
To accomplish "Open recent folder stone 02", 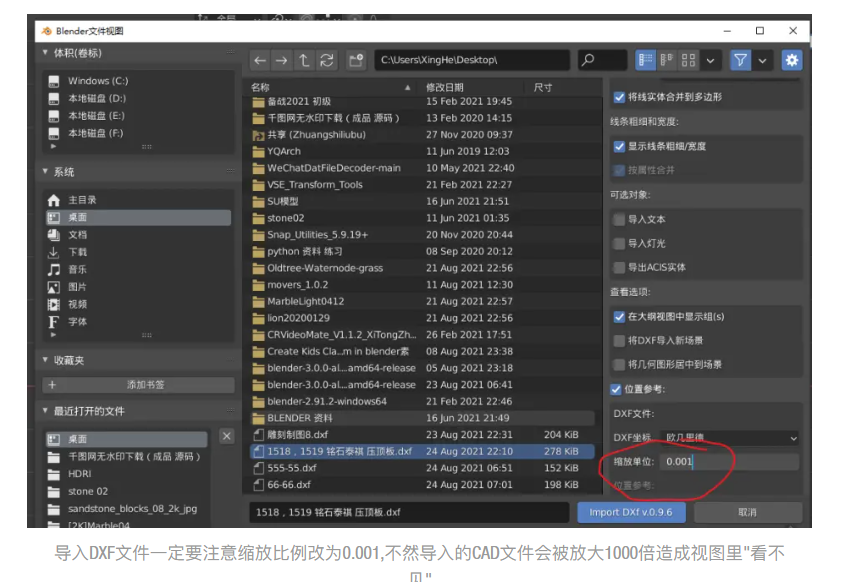I will click(x=127, y=492).
